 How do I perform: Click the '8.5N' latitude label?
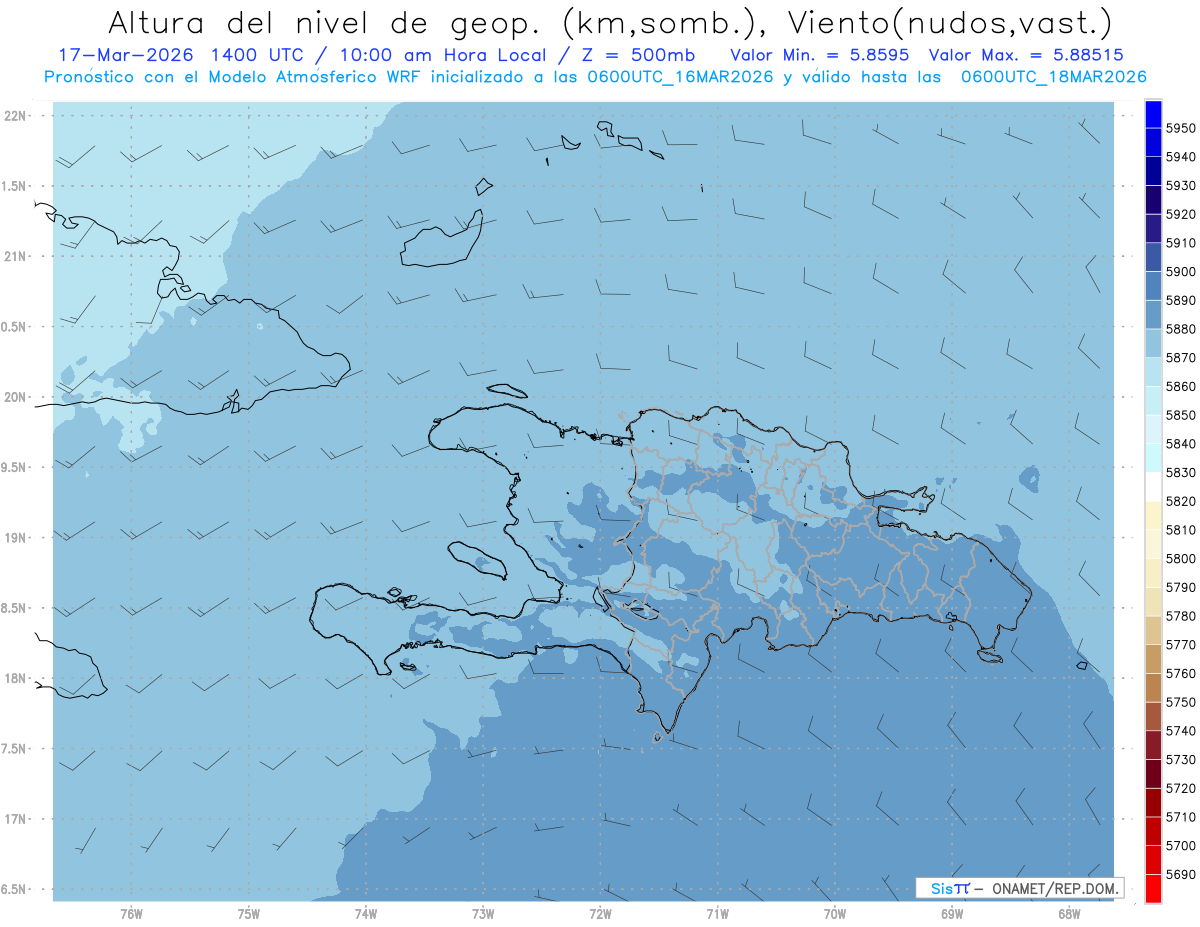tap(13, 608)
